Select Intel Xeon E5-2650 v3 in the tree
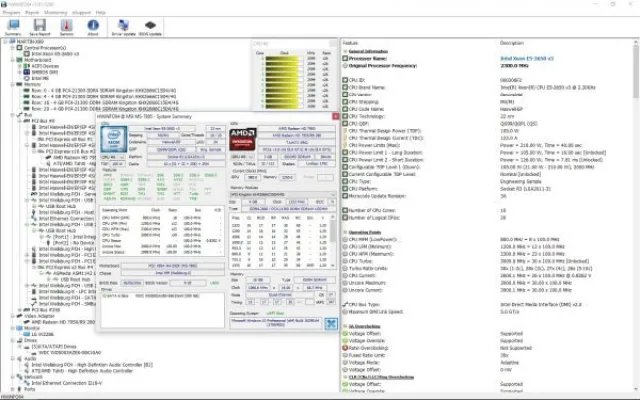 point(55,54)
